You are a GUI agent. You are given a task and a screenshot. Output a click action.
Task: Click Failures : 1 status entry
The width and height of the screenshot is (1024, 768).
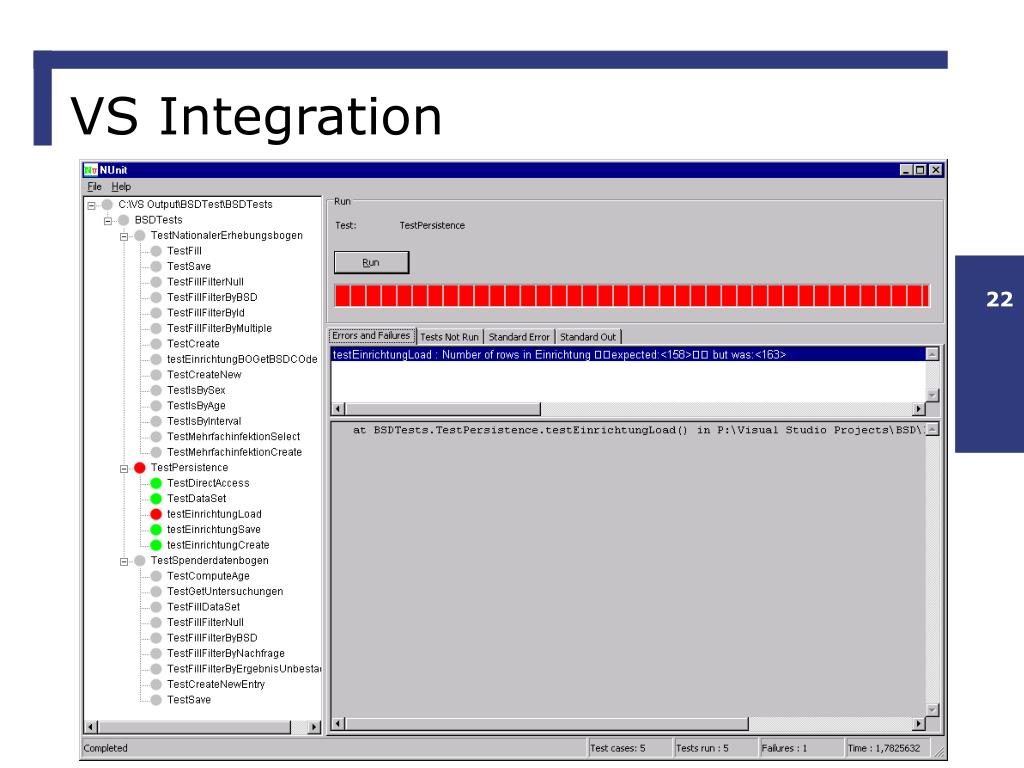pyautogui.click(x=784, y=748)
